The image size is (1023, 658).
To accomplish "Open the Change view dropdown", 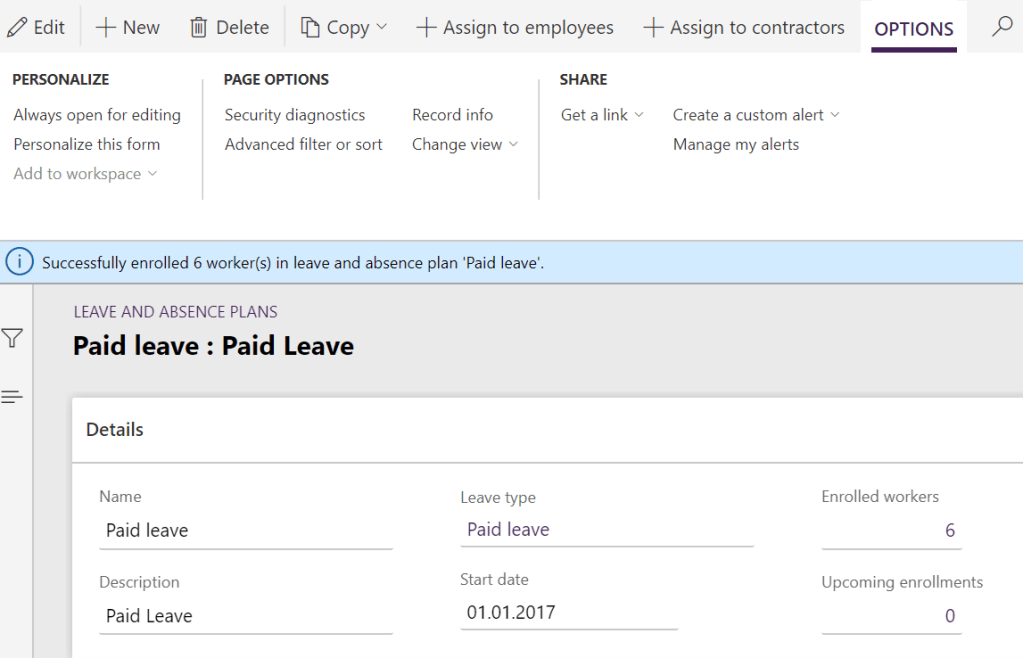I will [465, 144].
